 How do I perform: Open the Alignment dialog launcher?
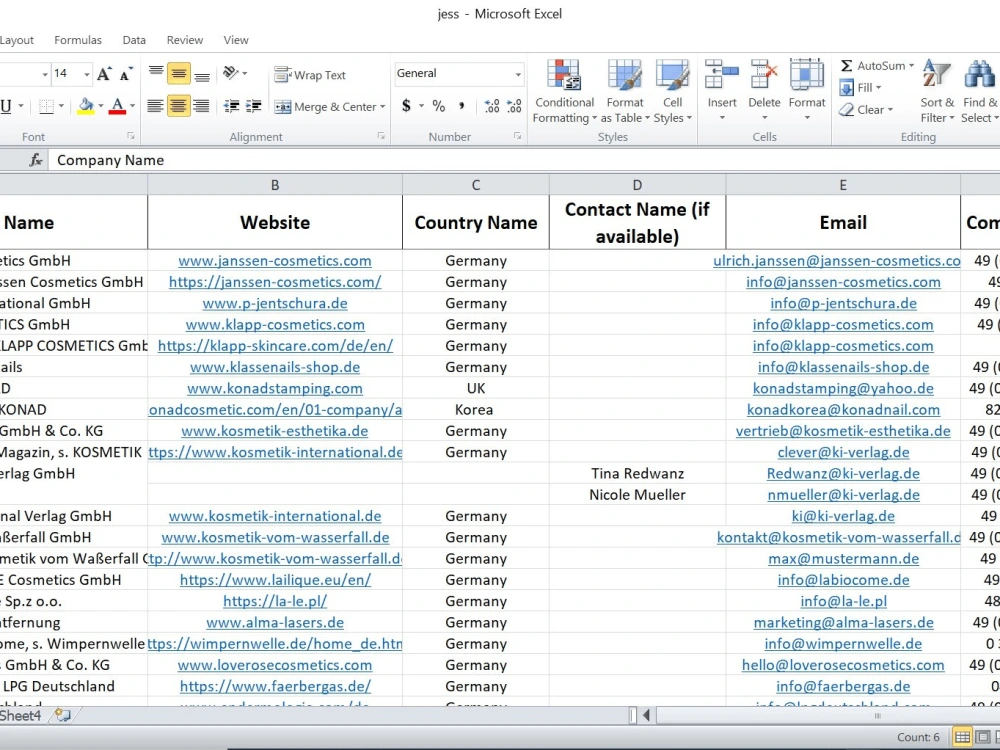point(381,136)
